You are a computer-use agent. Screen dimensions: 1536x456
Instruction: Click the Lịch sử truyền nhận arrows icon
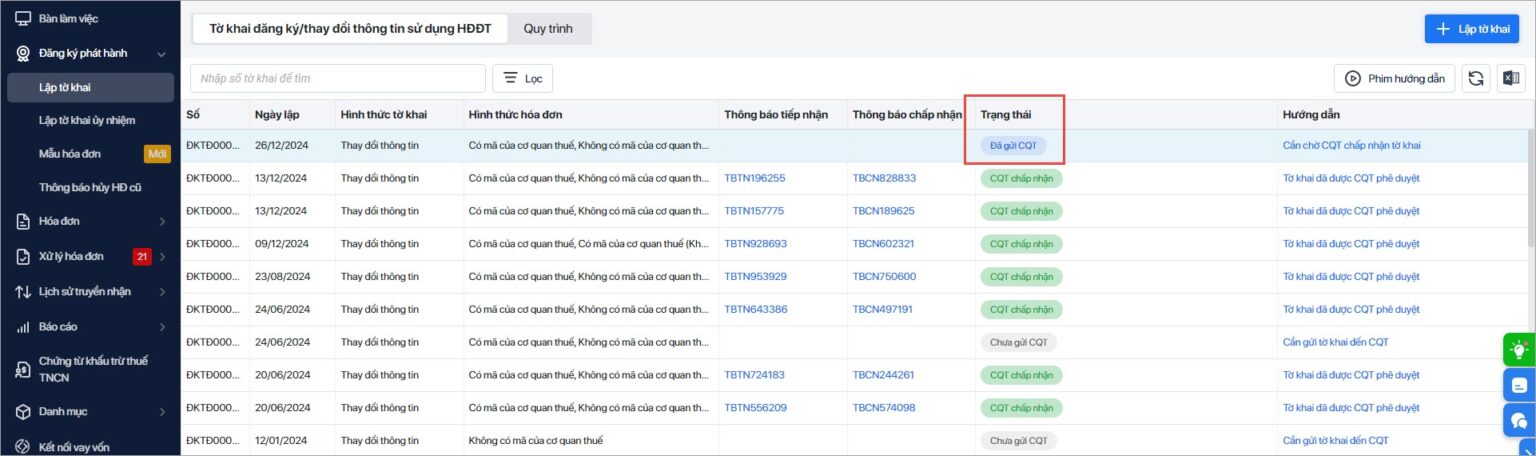23,292
